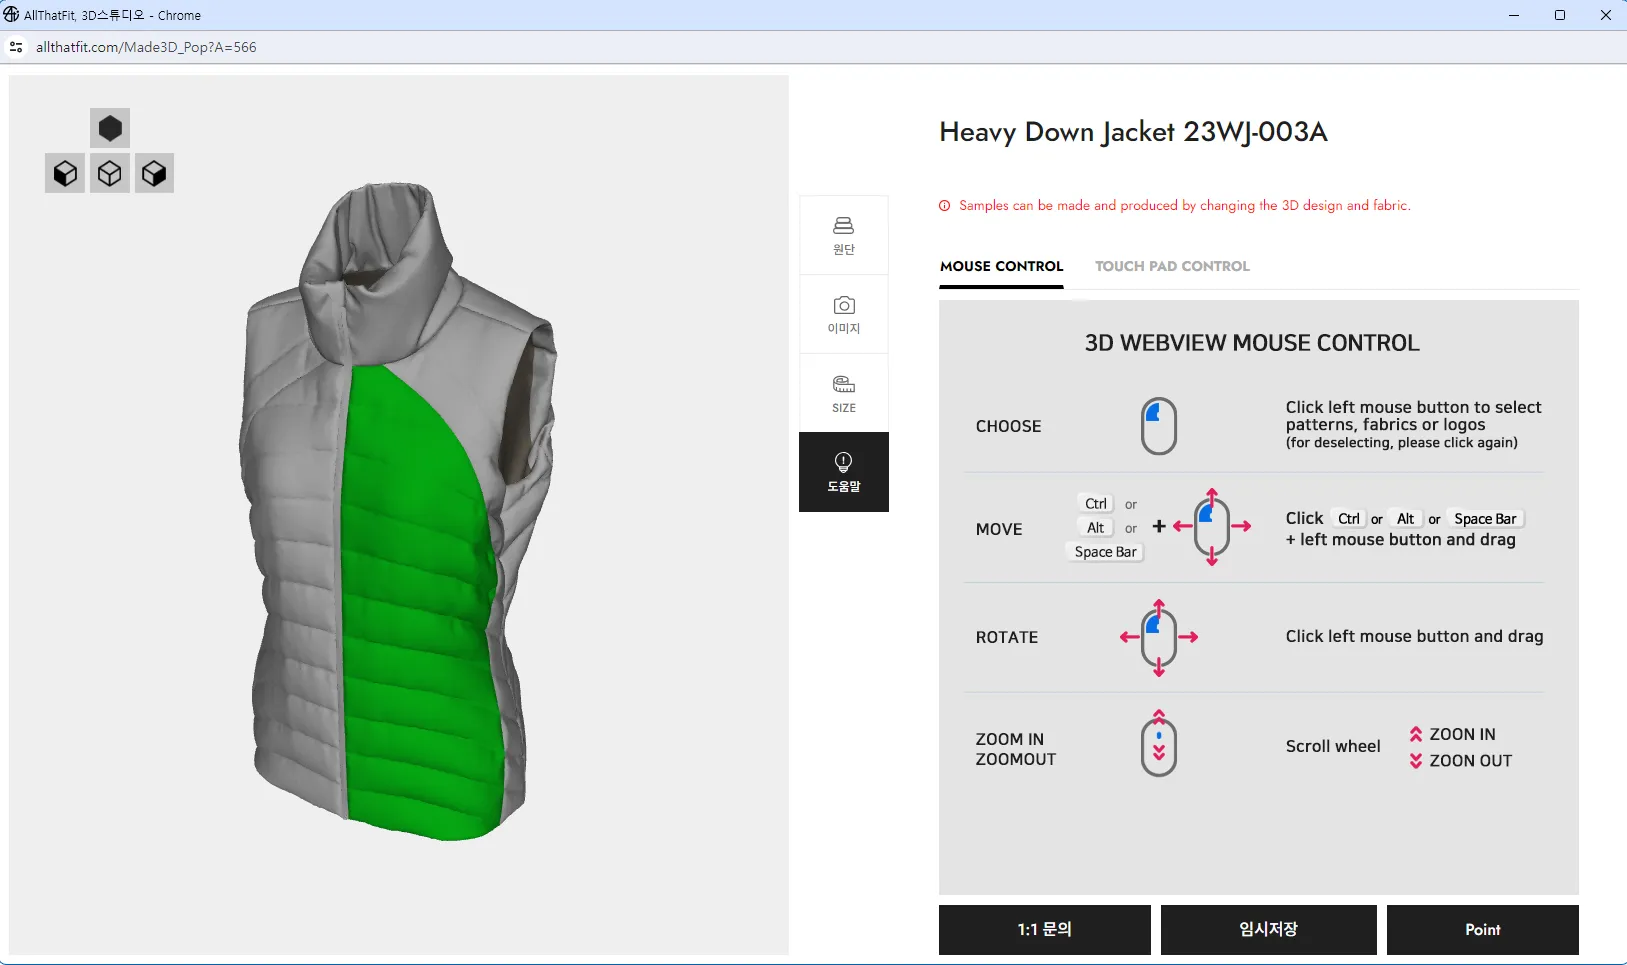Image resolution: width=1627 pixels, height=965 pixels.
Task: Click the Heavy Down Jacket 23WJ-003A title
Action: click(x=1133, y=132)
